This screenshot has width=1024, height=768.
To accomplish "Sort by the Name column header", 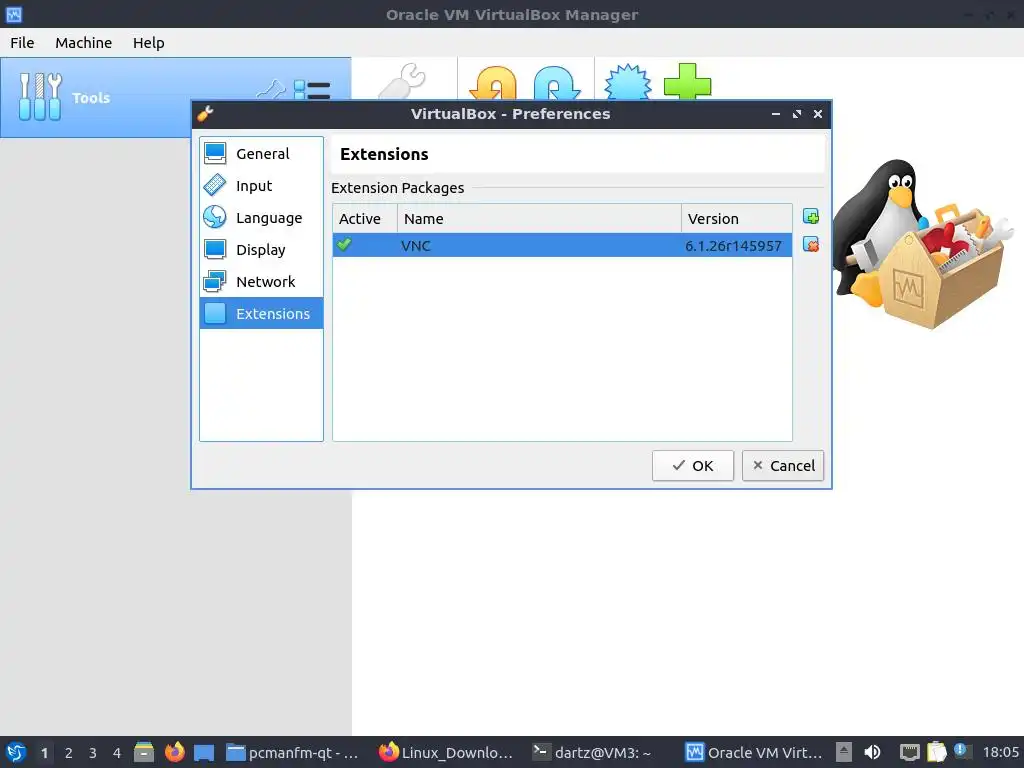I will (x=539, y=219).
